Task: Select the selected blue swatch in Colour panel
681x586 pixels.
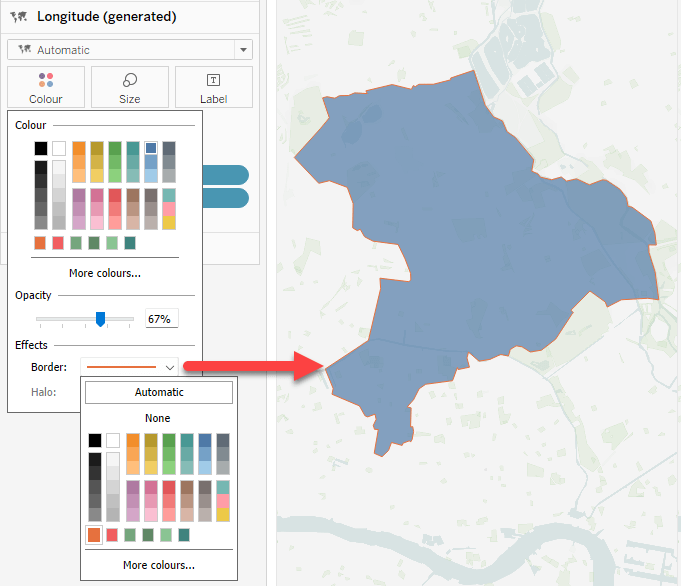Action: 151,148
